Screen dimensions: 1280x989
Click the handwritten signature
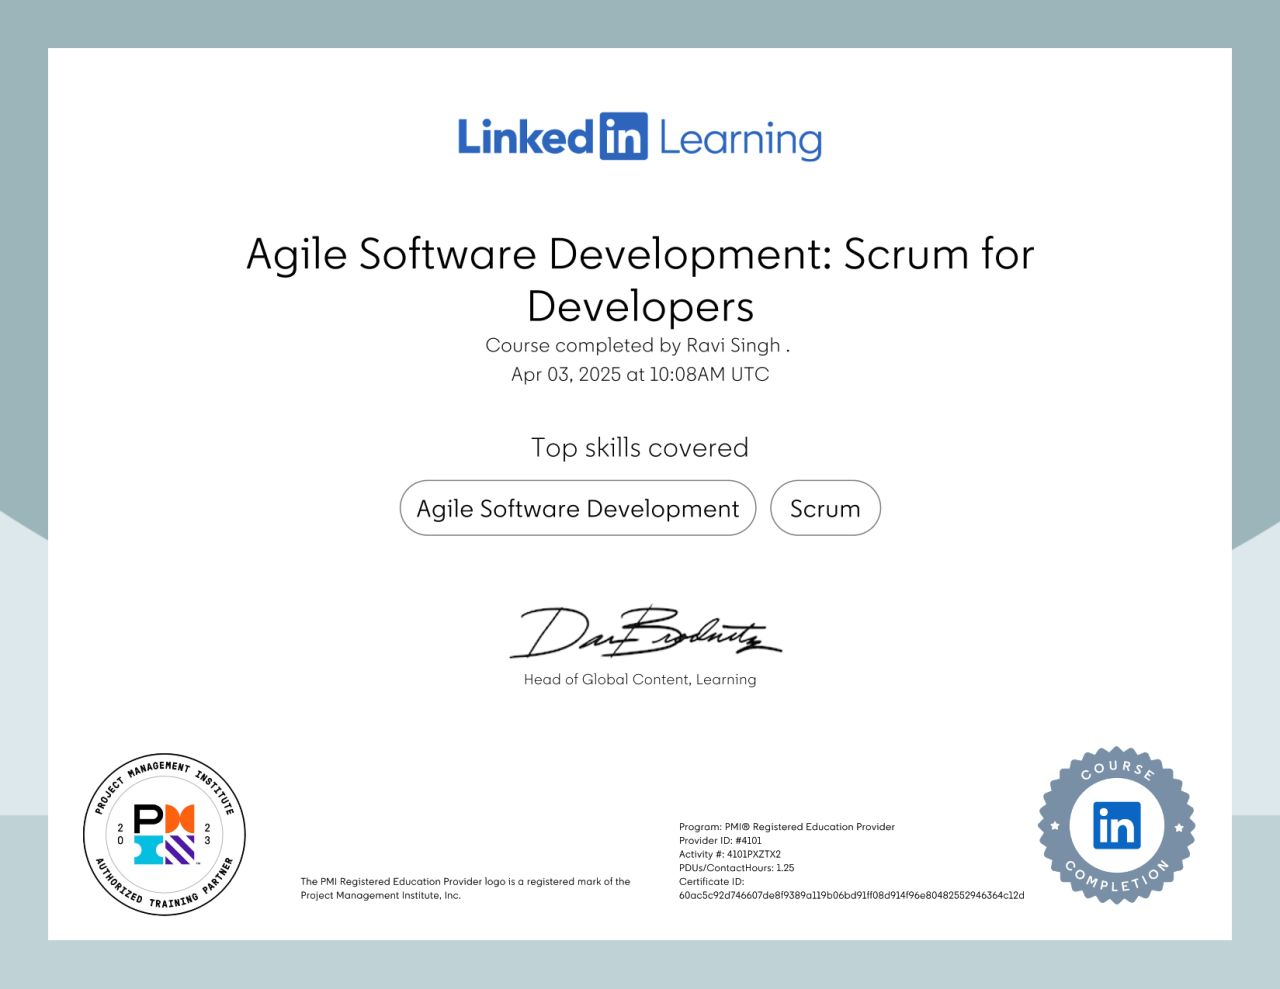click(x=644, y=633)
